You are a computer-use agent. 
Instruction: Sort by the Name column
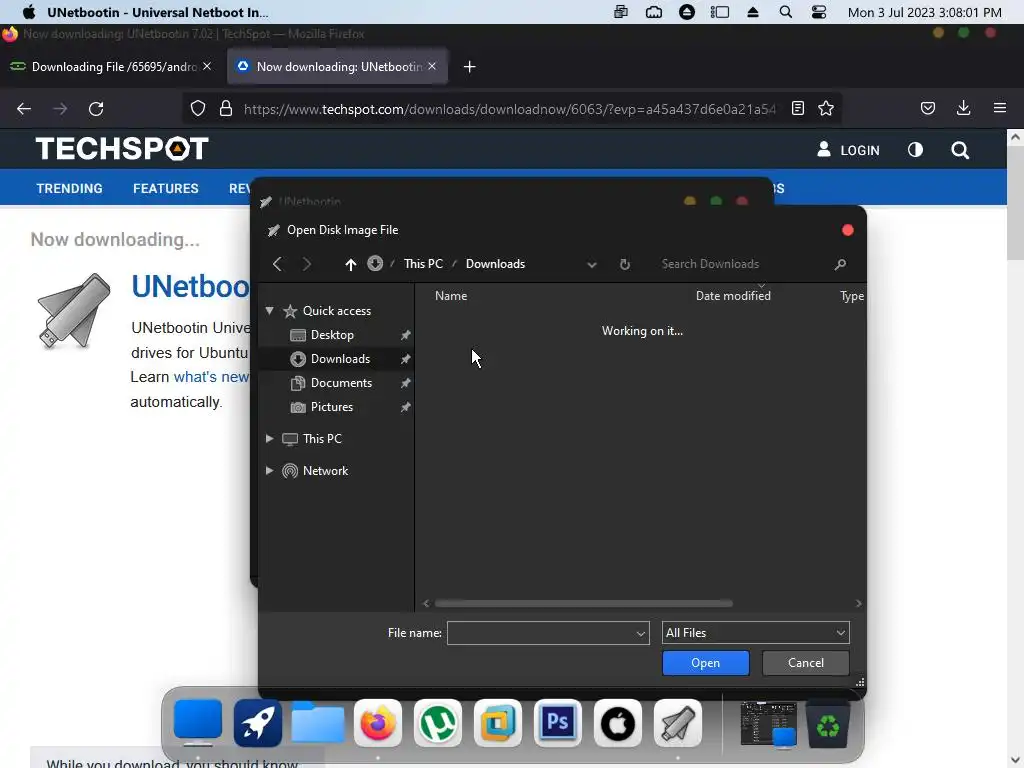tap(451, 296)
